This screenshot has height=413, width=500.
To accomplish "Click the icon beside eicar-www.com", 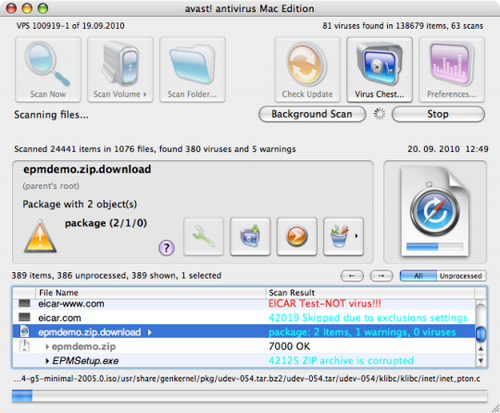I will pyautogui.click(x=24, y=303).
